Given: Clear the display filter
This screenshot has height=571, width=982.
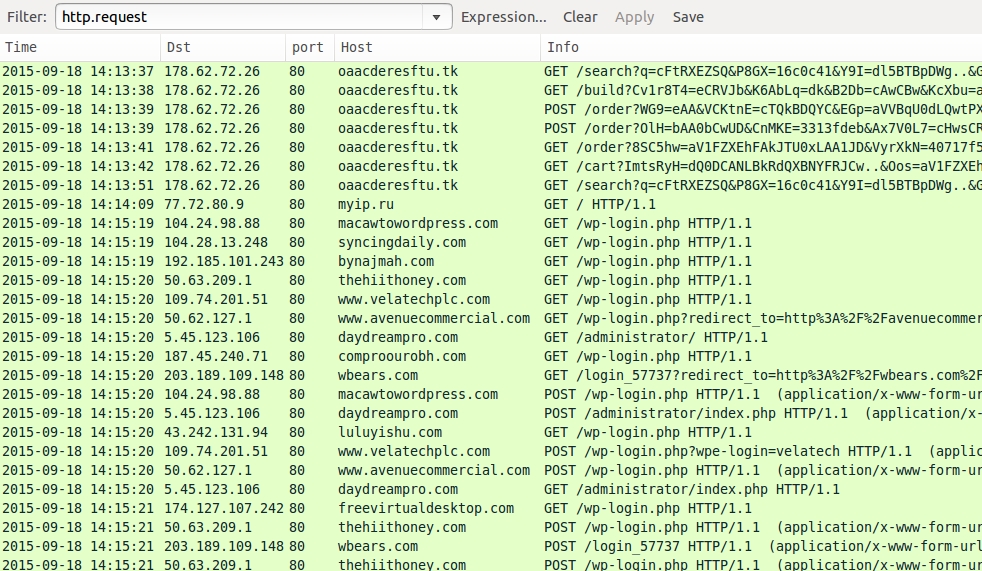Looking at the screenshot, I should tap(580, 17).
